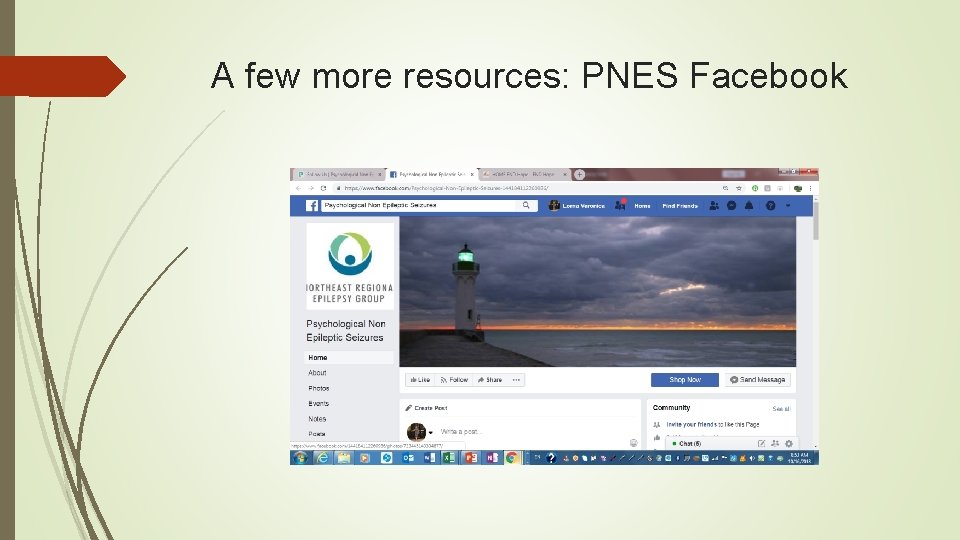The height and width of the screenshot is (540, 960).
Task: Click the Home link in Facebook header
Action: pos(642,206)
